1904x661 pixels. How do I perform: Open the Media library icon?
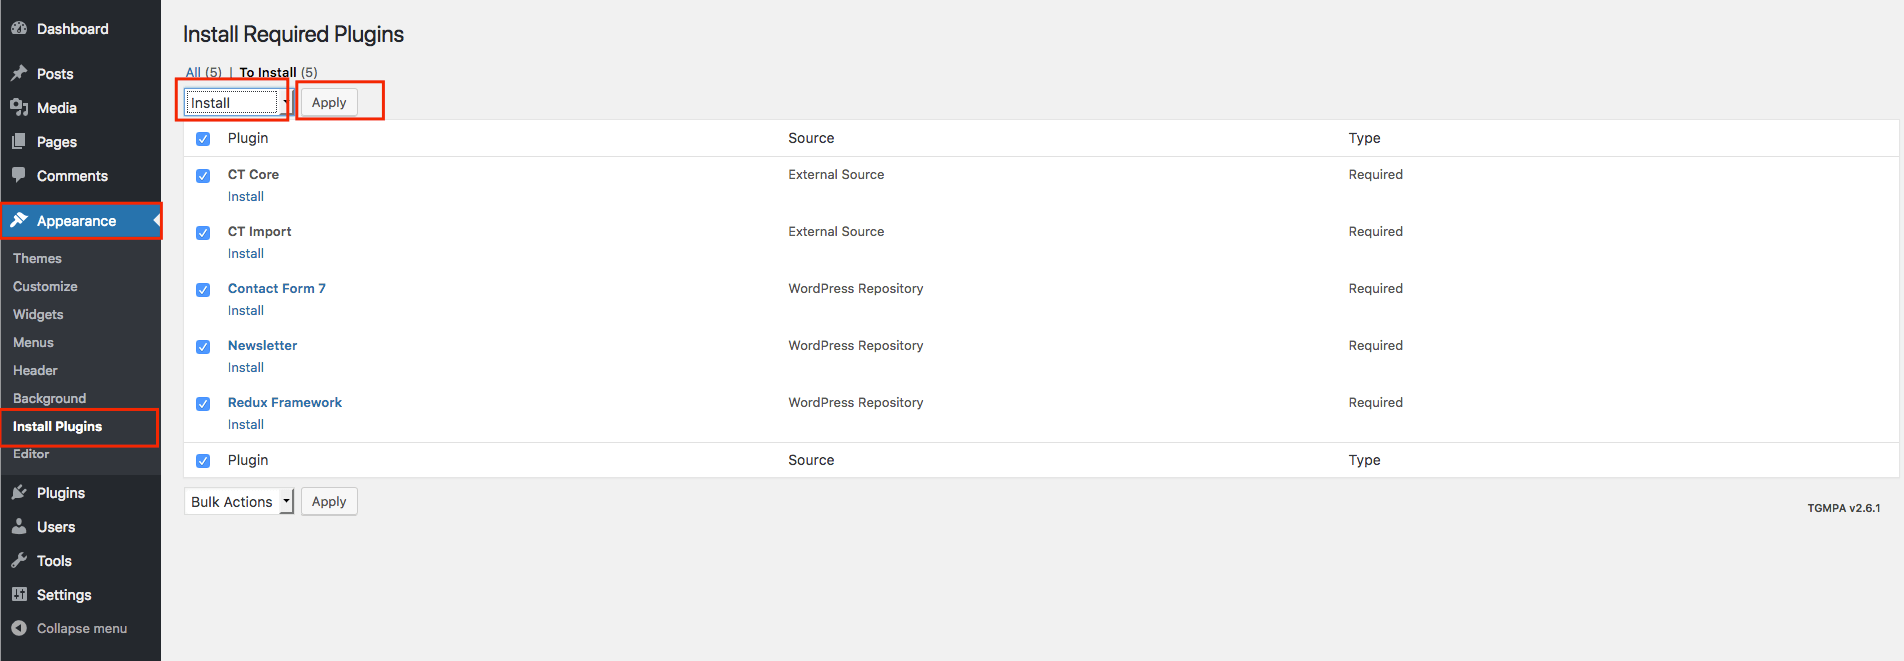point(19,107)
